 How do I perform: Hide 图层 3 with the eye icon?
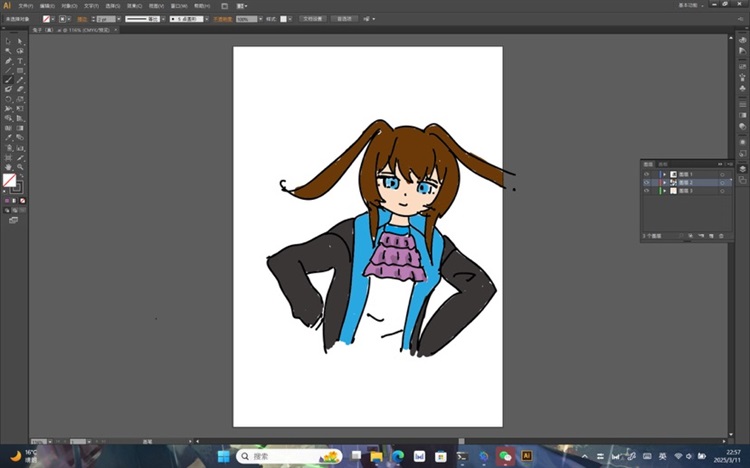646,190
